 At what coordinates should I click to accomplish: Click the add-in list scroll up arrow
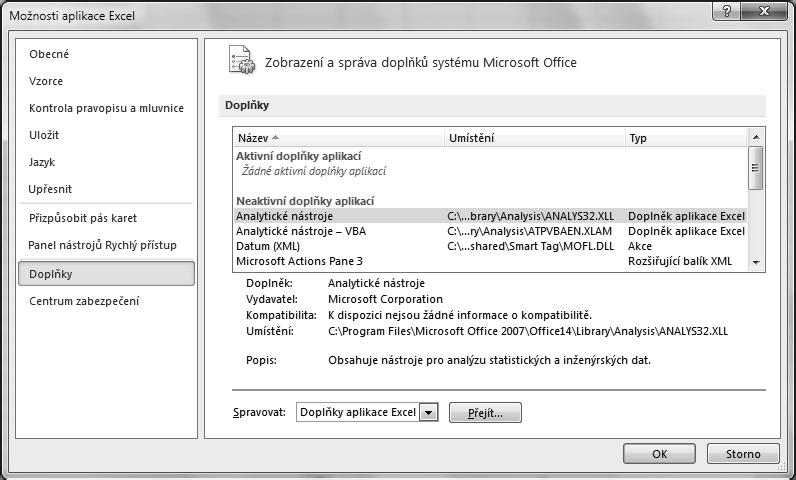756,137
